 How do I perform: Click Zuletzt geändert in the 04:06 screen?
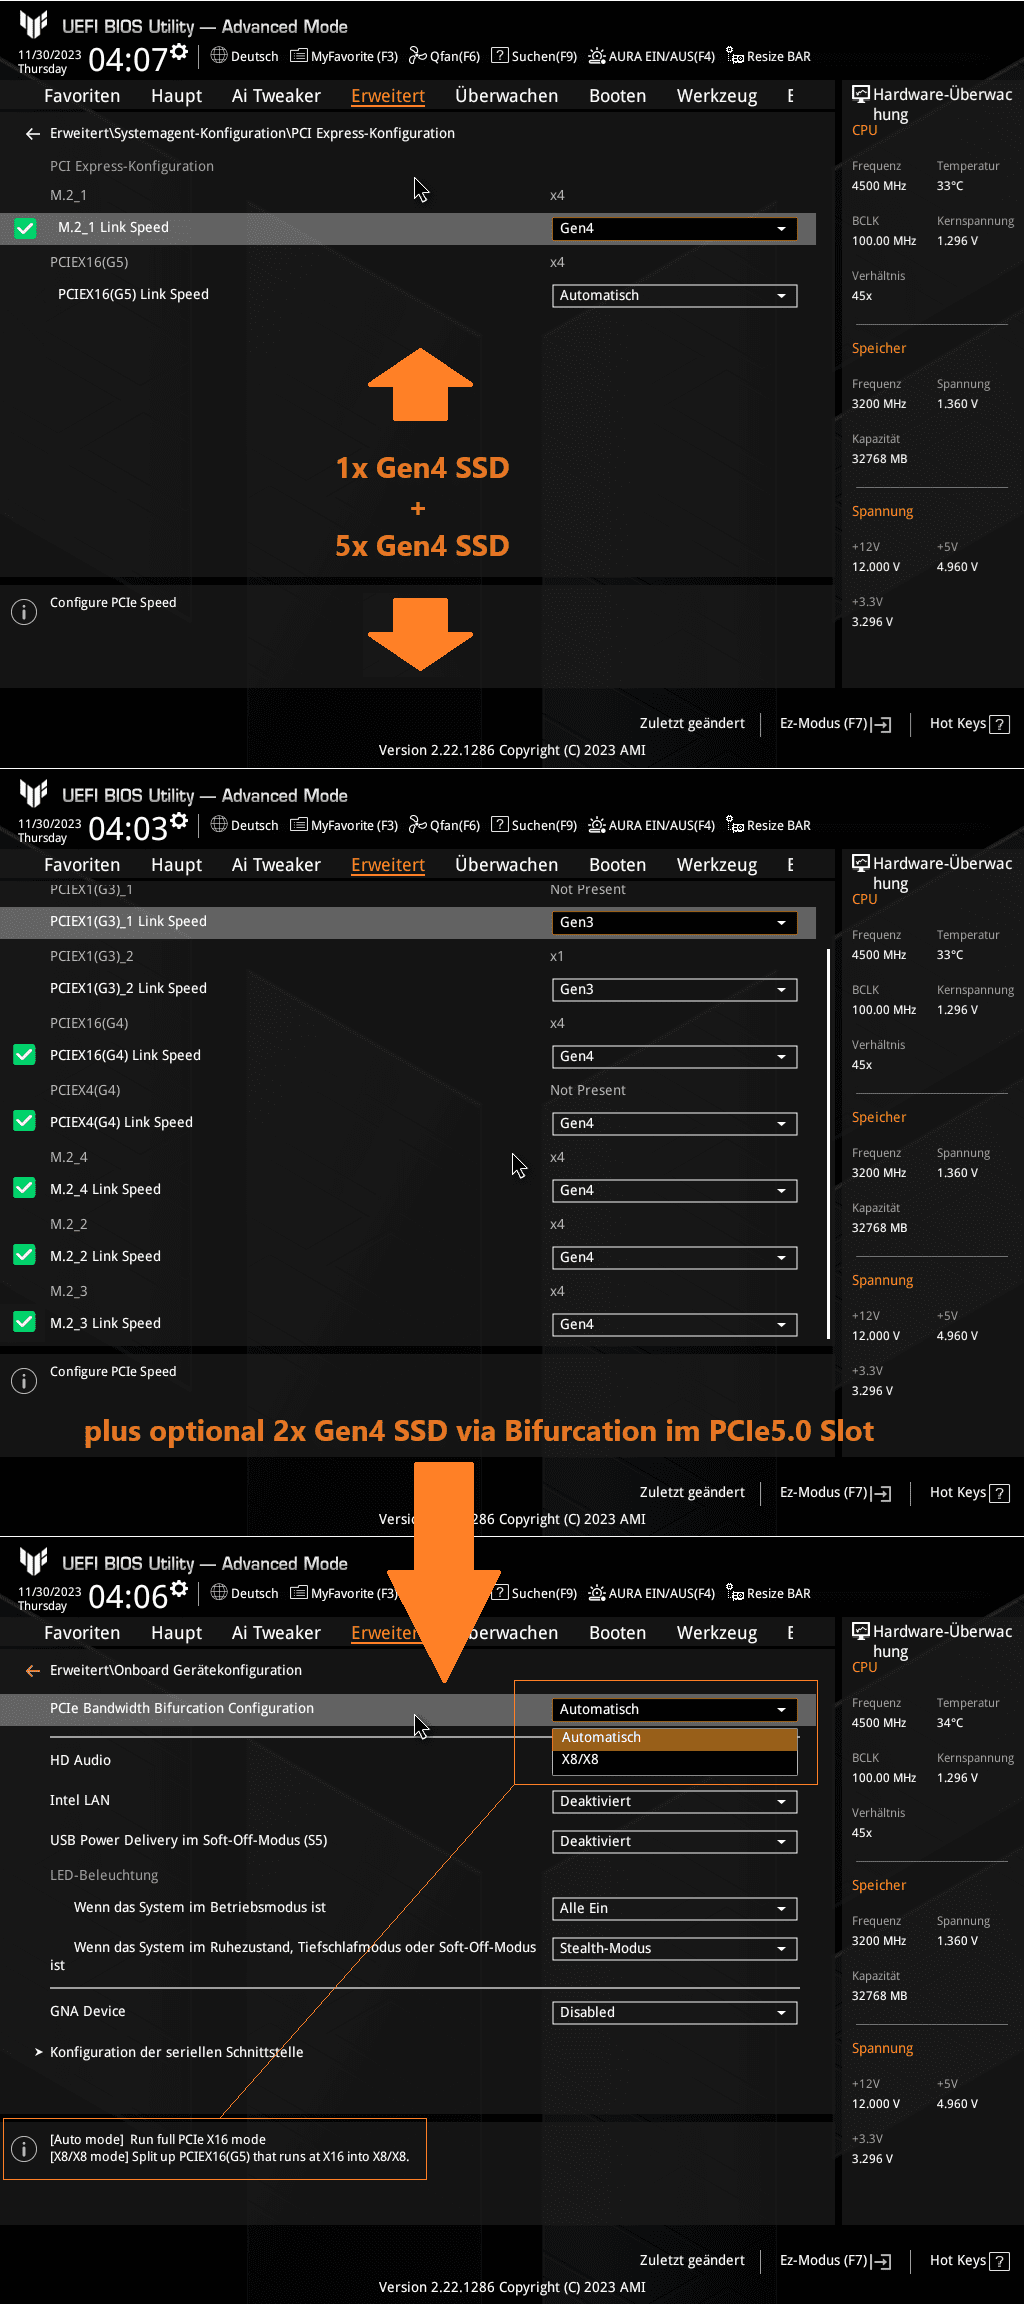[692, 2261]
